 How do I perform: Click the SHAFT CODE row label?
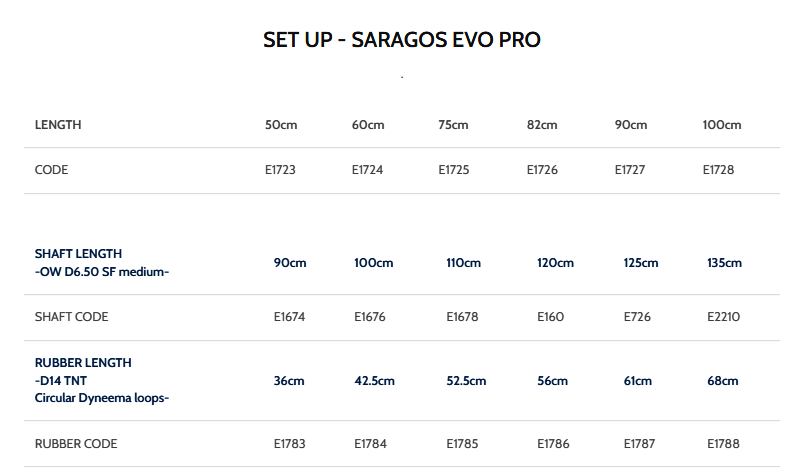pyautogui.click(x=71, y=317)
